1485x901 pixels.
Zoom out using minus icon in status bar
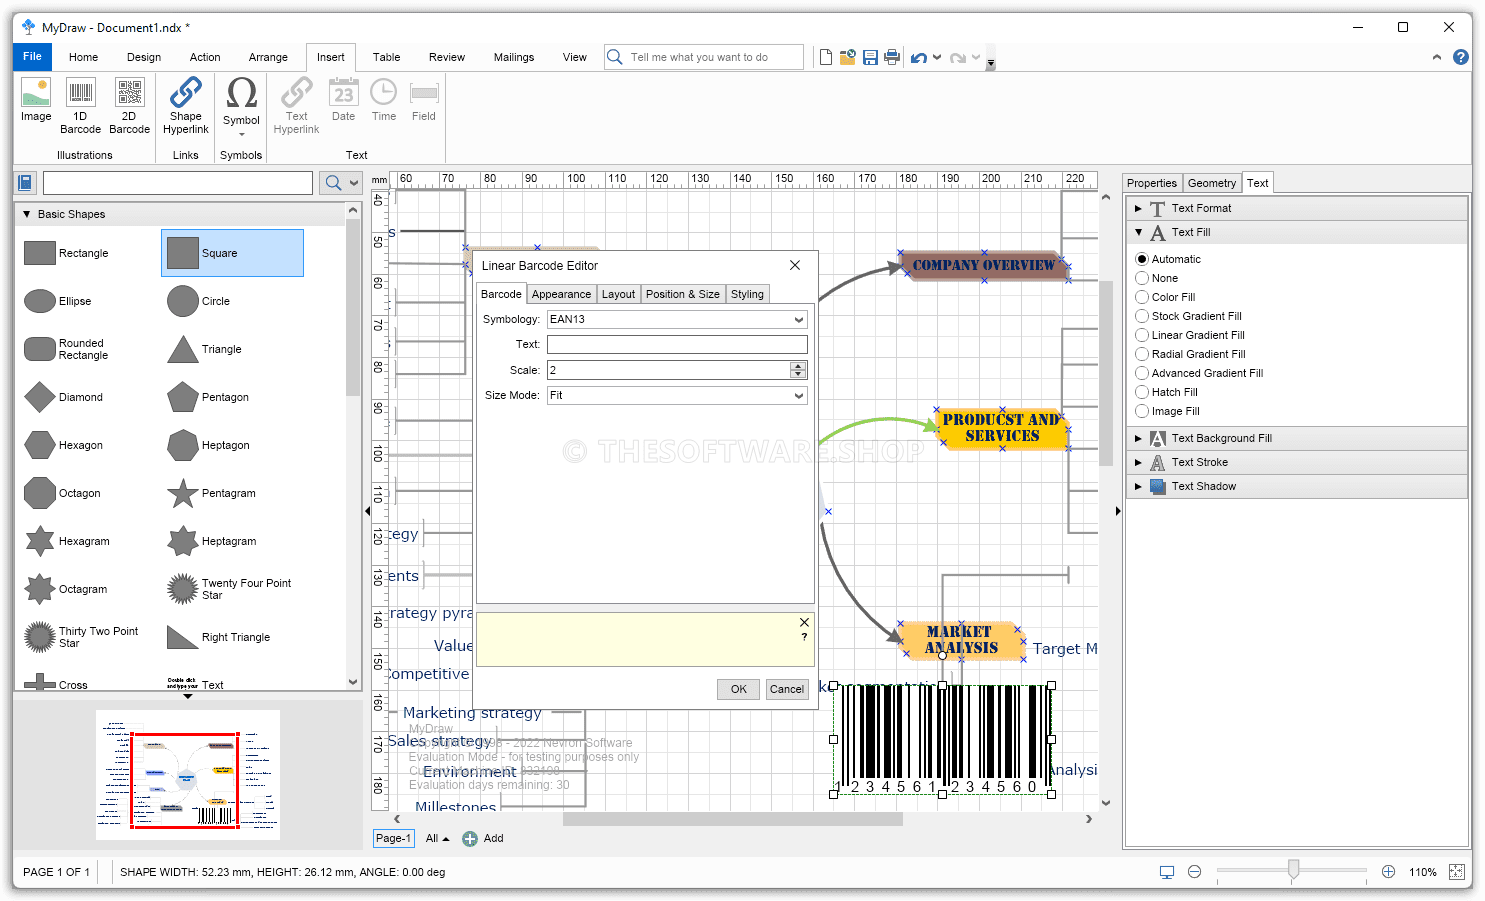[1194, 872]
